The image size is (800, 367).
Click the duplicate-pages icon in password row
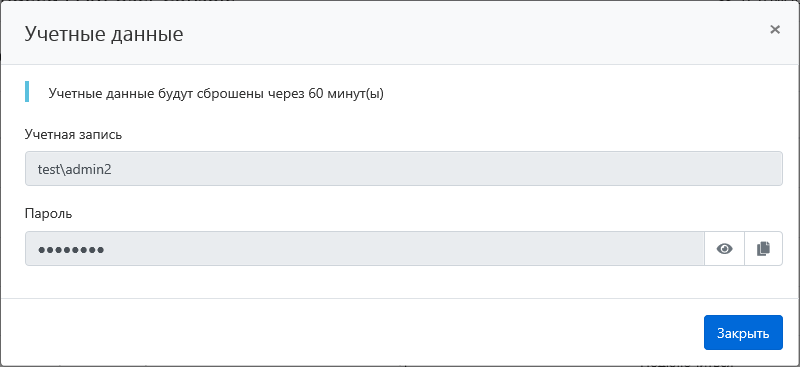tap(763, 249)
